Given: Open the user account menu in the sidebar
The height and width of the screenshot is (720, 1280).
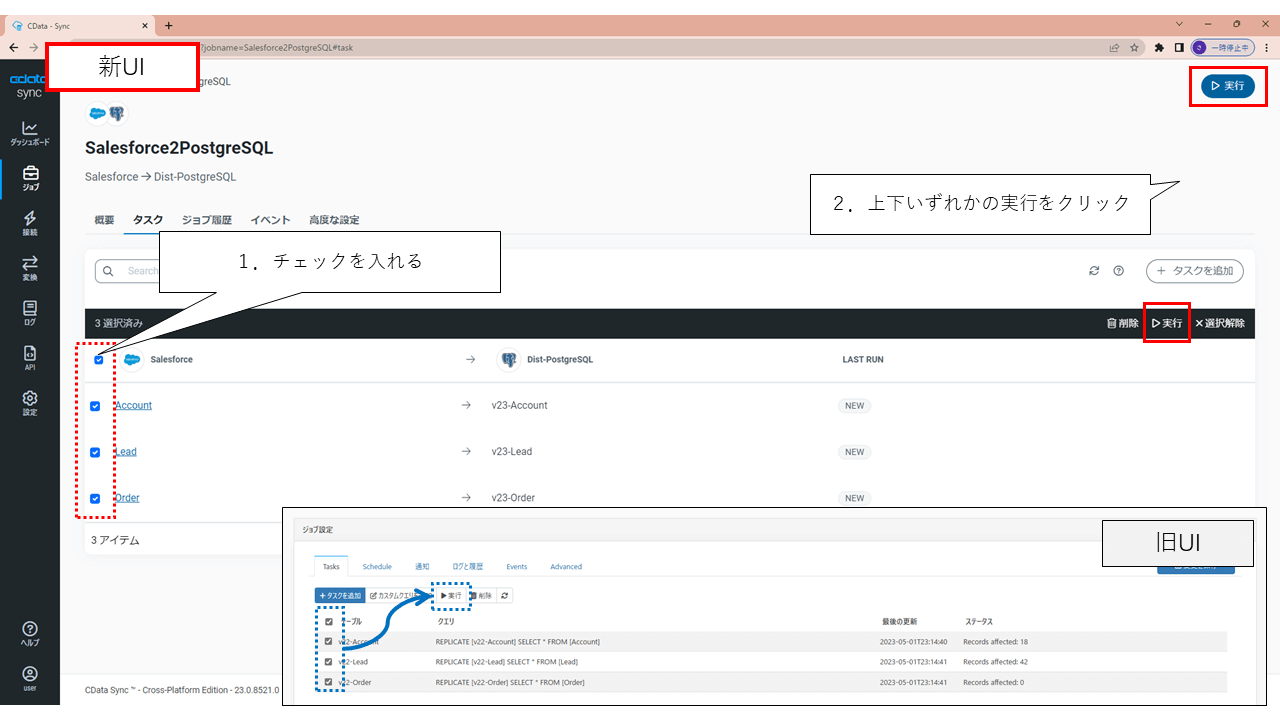Looking at the screenshot, I should [x=30, y=679].
